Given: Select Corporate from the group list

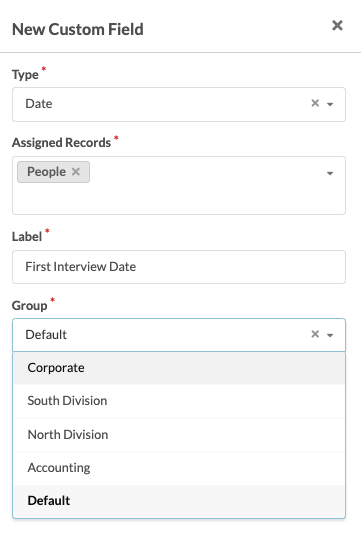Looking at the screenshot, I should 179,368.
